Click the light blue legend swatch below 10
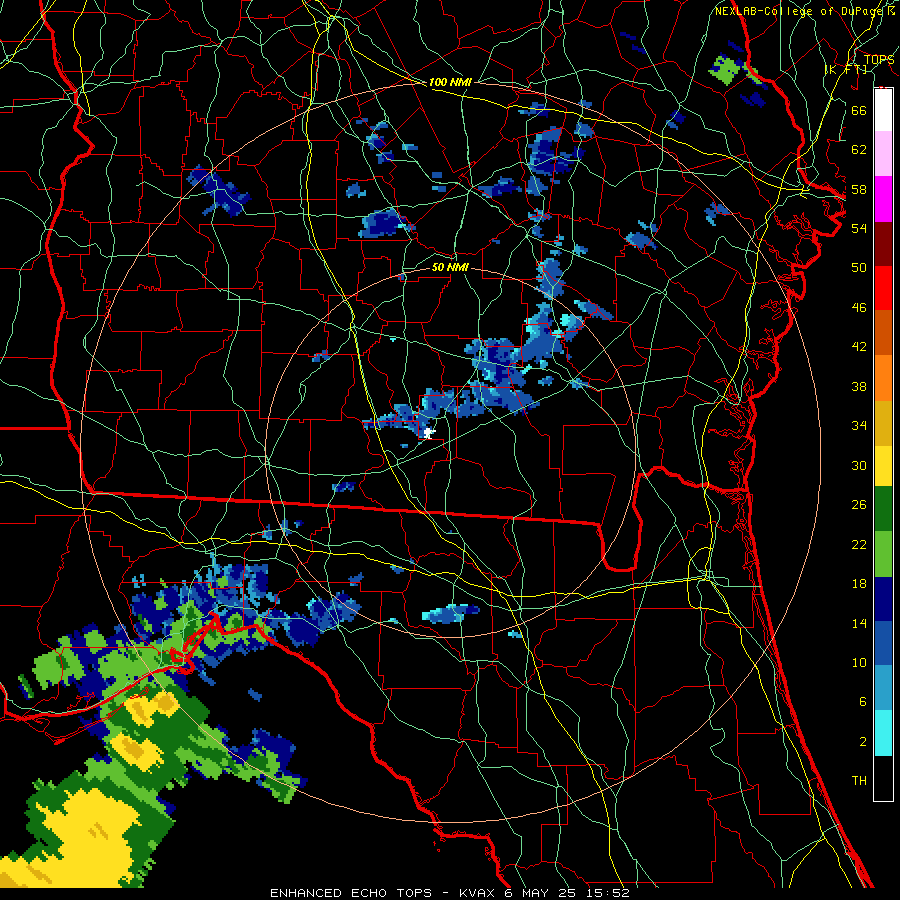 click(x=883, y=688)
